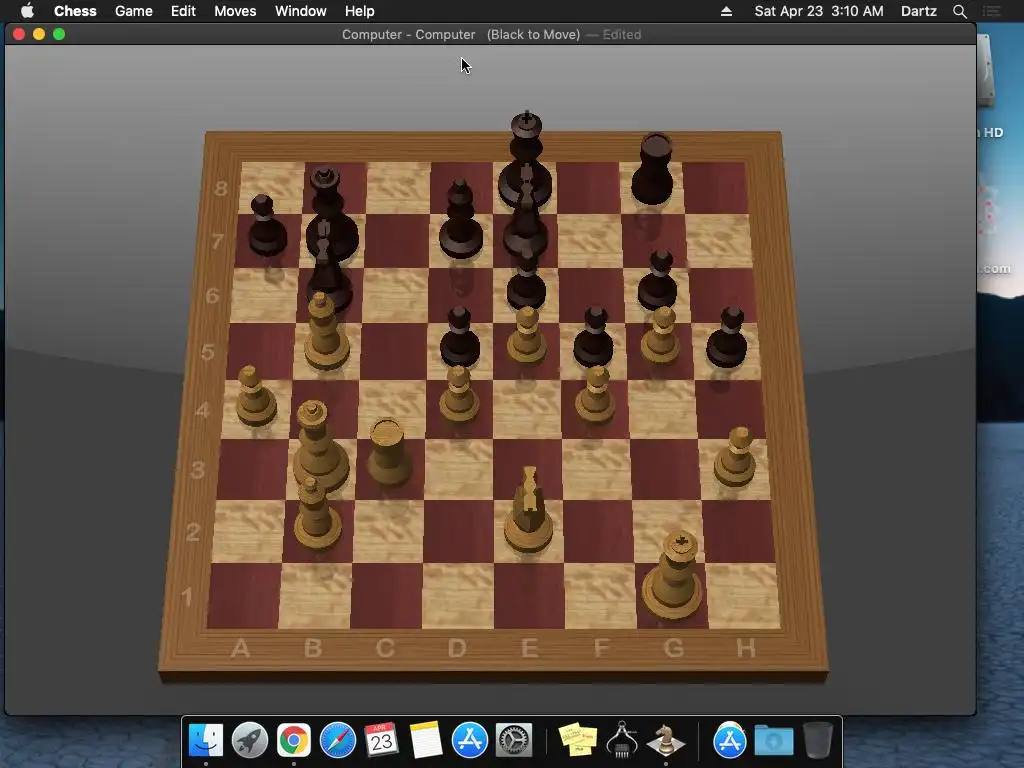The width and height of the screenshot is (1024, 768).
Task: Open System Preferences from the Dock
Action: point(514,740)
